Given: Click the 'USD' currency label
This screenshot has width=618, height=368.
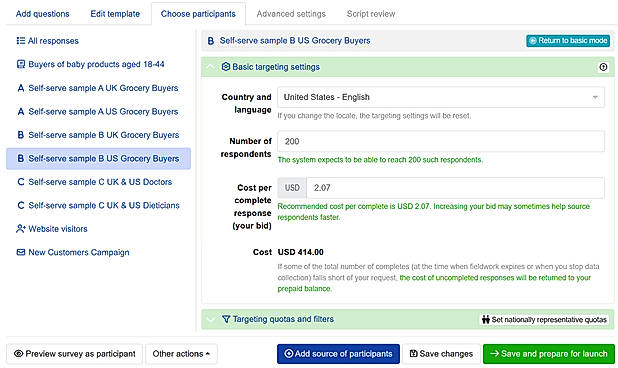Looking at the screenshot, I should click(x=292, y=188).
